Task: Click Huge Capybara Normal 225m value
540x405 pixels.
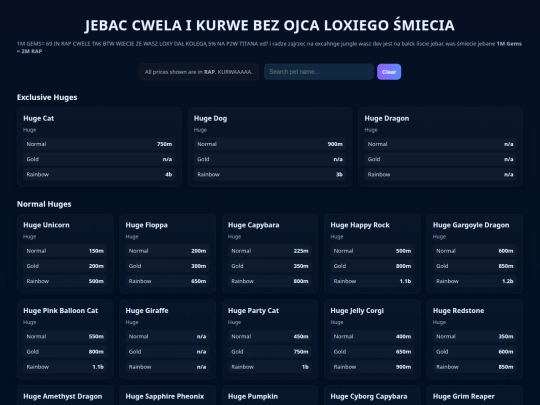Action: tap(301, 251)
